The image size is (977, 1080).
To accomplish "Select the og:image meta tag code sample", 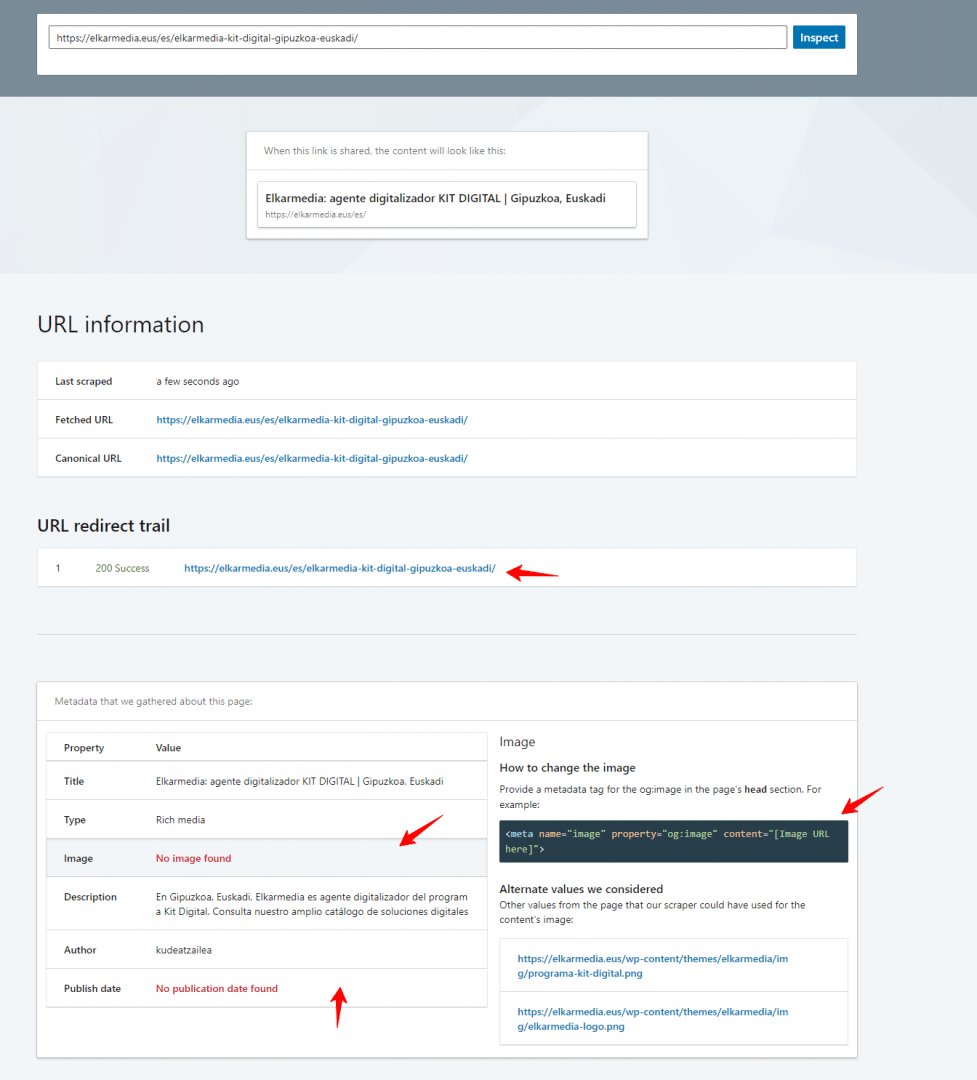I will tap(673, 841).
